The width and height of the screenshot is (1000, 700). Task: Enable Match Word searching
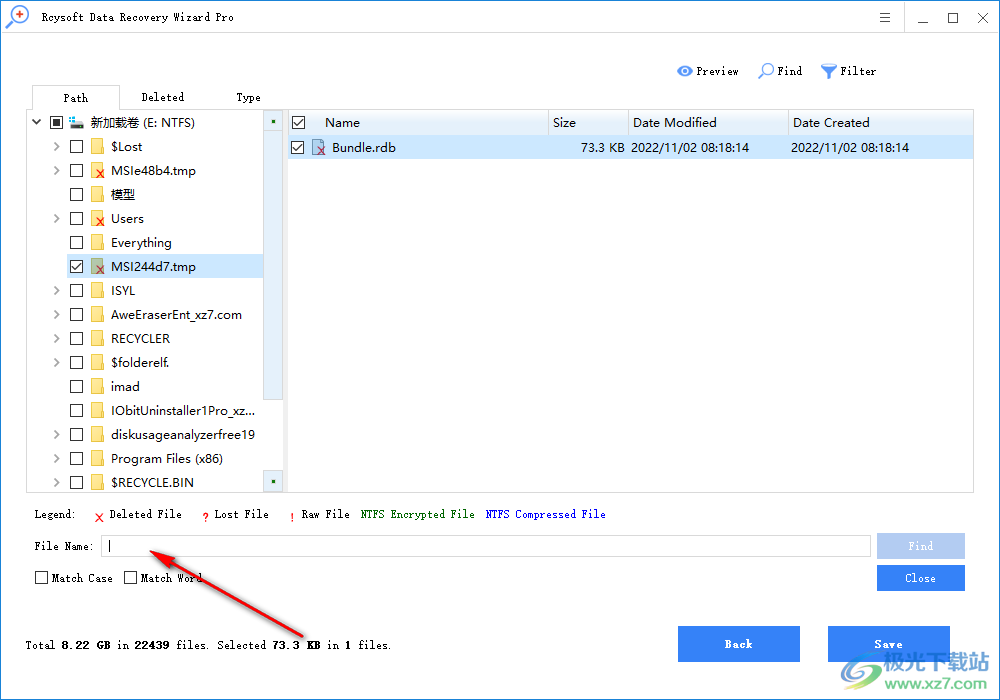pyautogui.click(x=131, y=577)
